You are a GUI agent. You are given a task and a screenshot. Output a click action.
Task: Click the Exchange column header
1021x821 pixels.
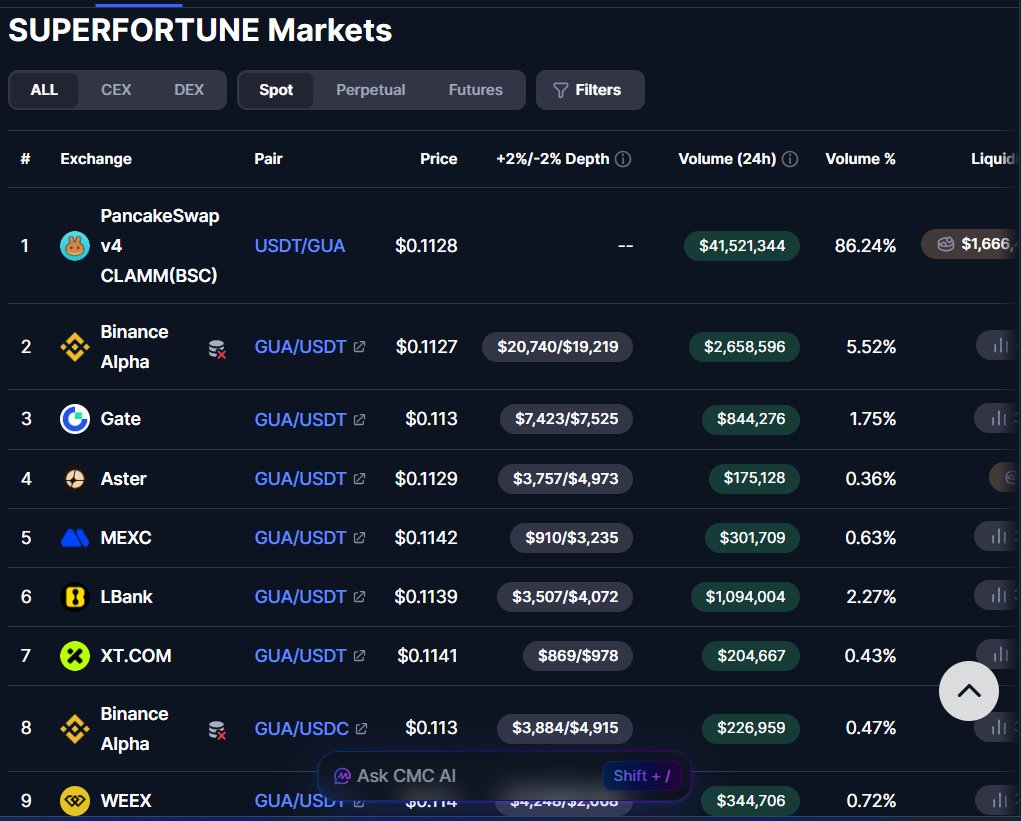[96, 159]
